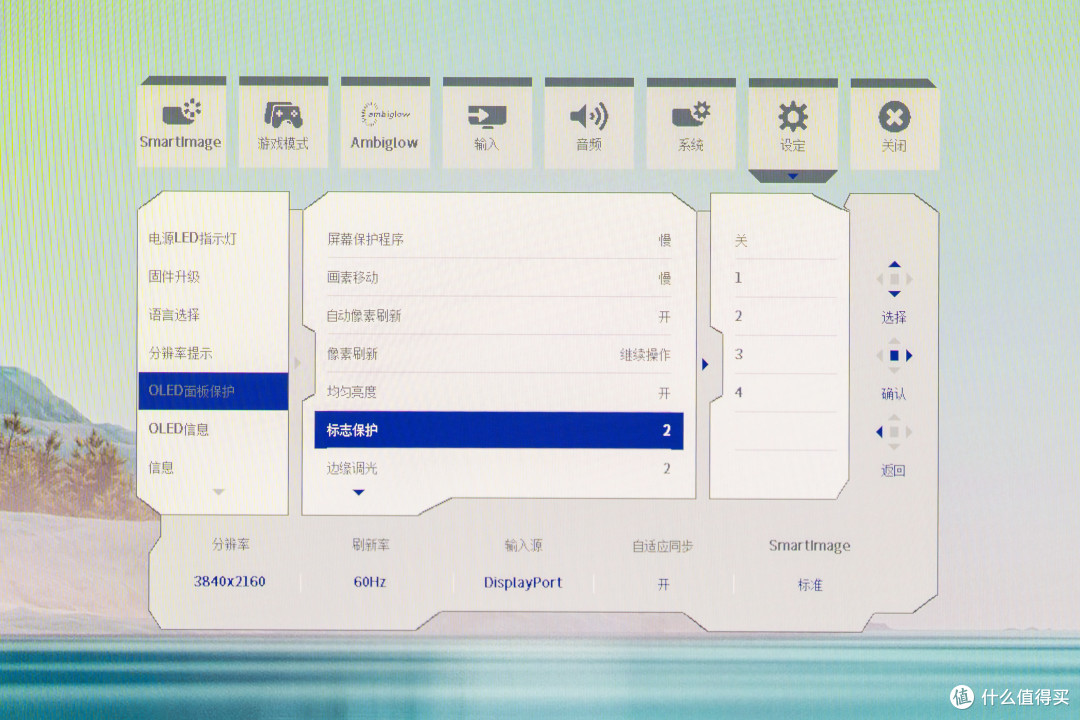This screenshot has height=720, width=1080.
Task: Select the highlighted 标志保护 row
Action: 499,431
